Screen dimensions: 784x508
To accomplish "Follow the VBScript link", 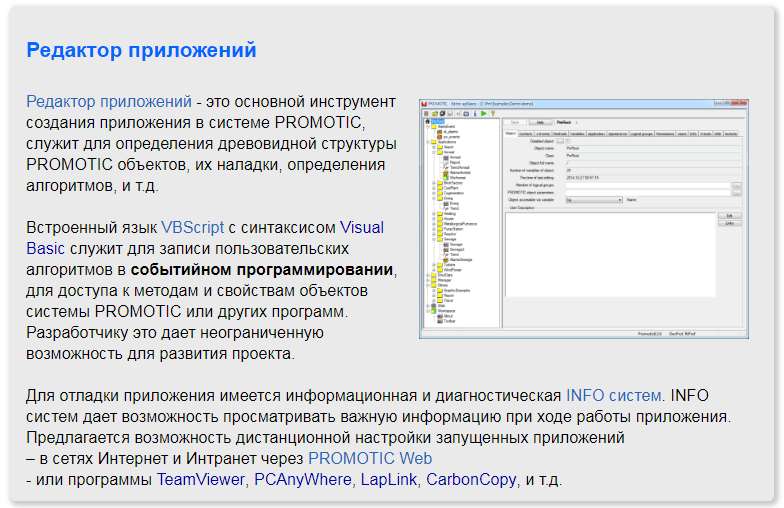I will 192,228.
